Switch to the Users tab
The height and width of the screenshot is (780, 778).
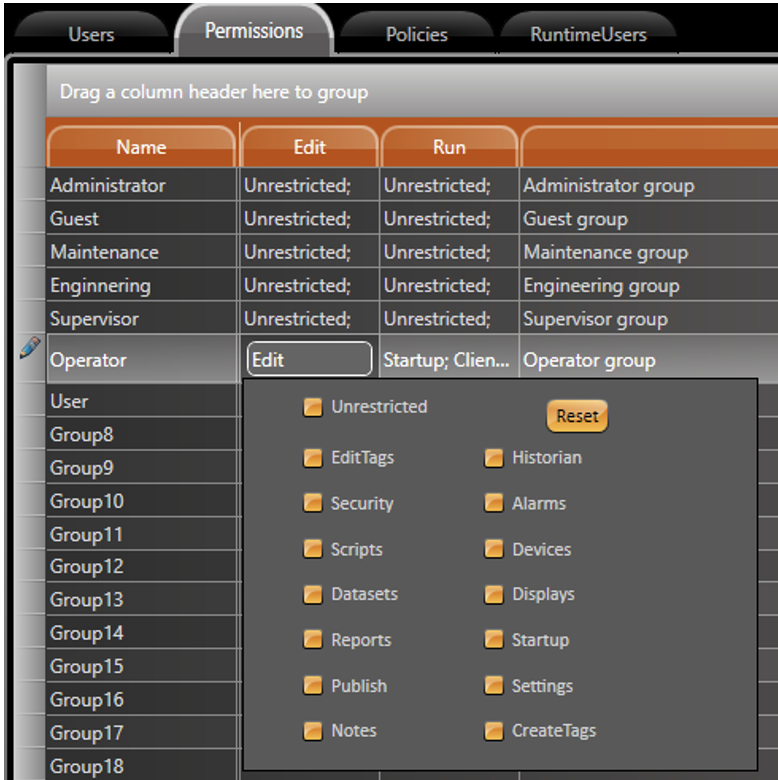point(91,35)
